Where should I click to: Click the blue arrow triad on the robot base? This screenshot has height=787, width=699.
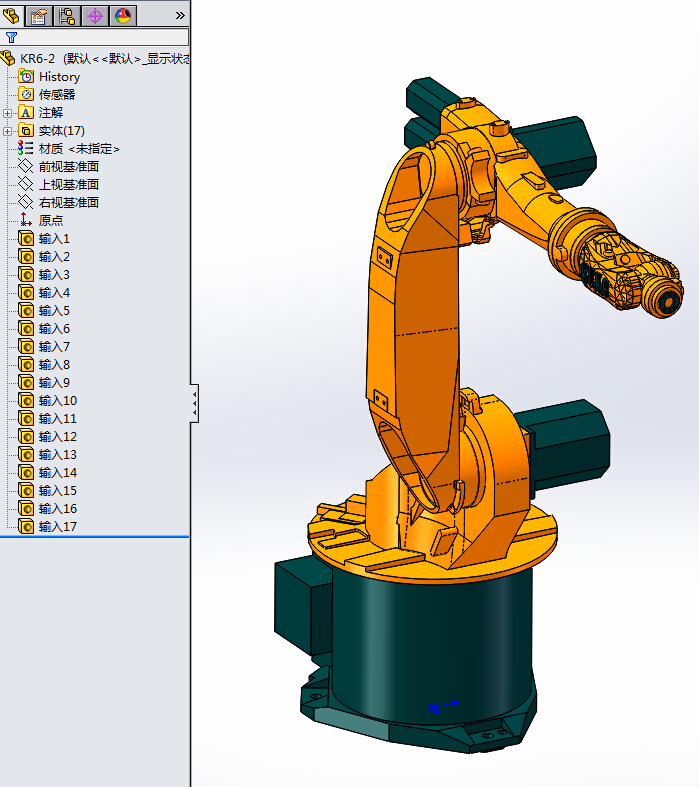444,706
